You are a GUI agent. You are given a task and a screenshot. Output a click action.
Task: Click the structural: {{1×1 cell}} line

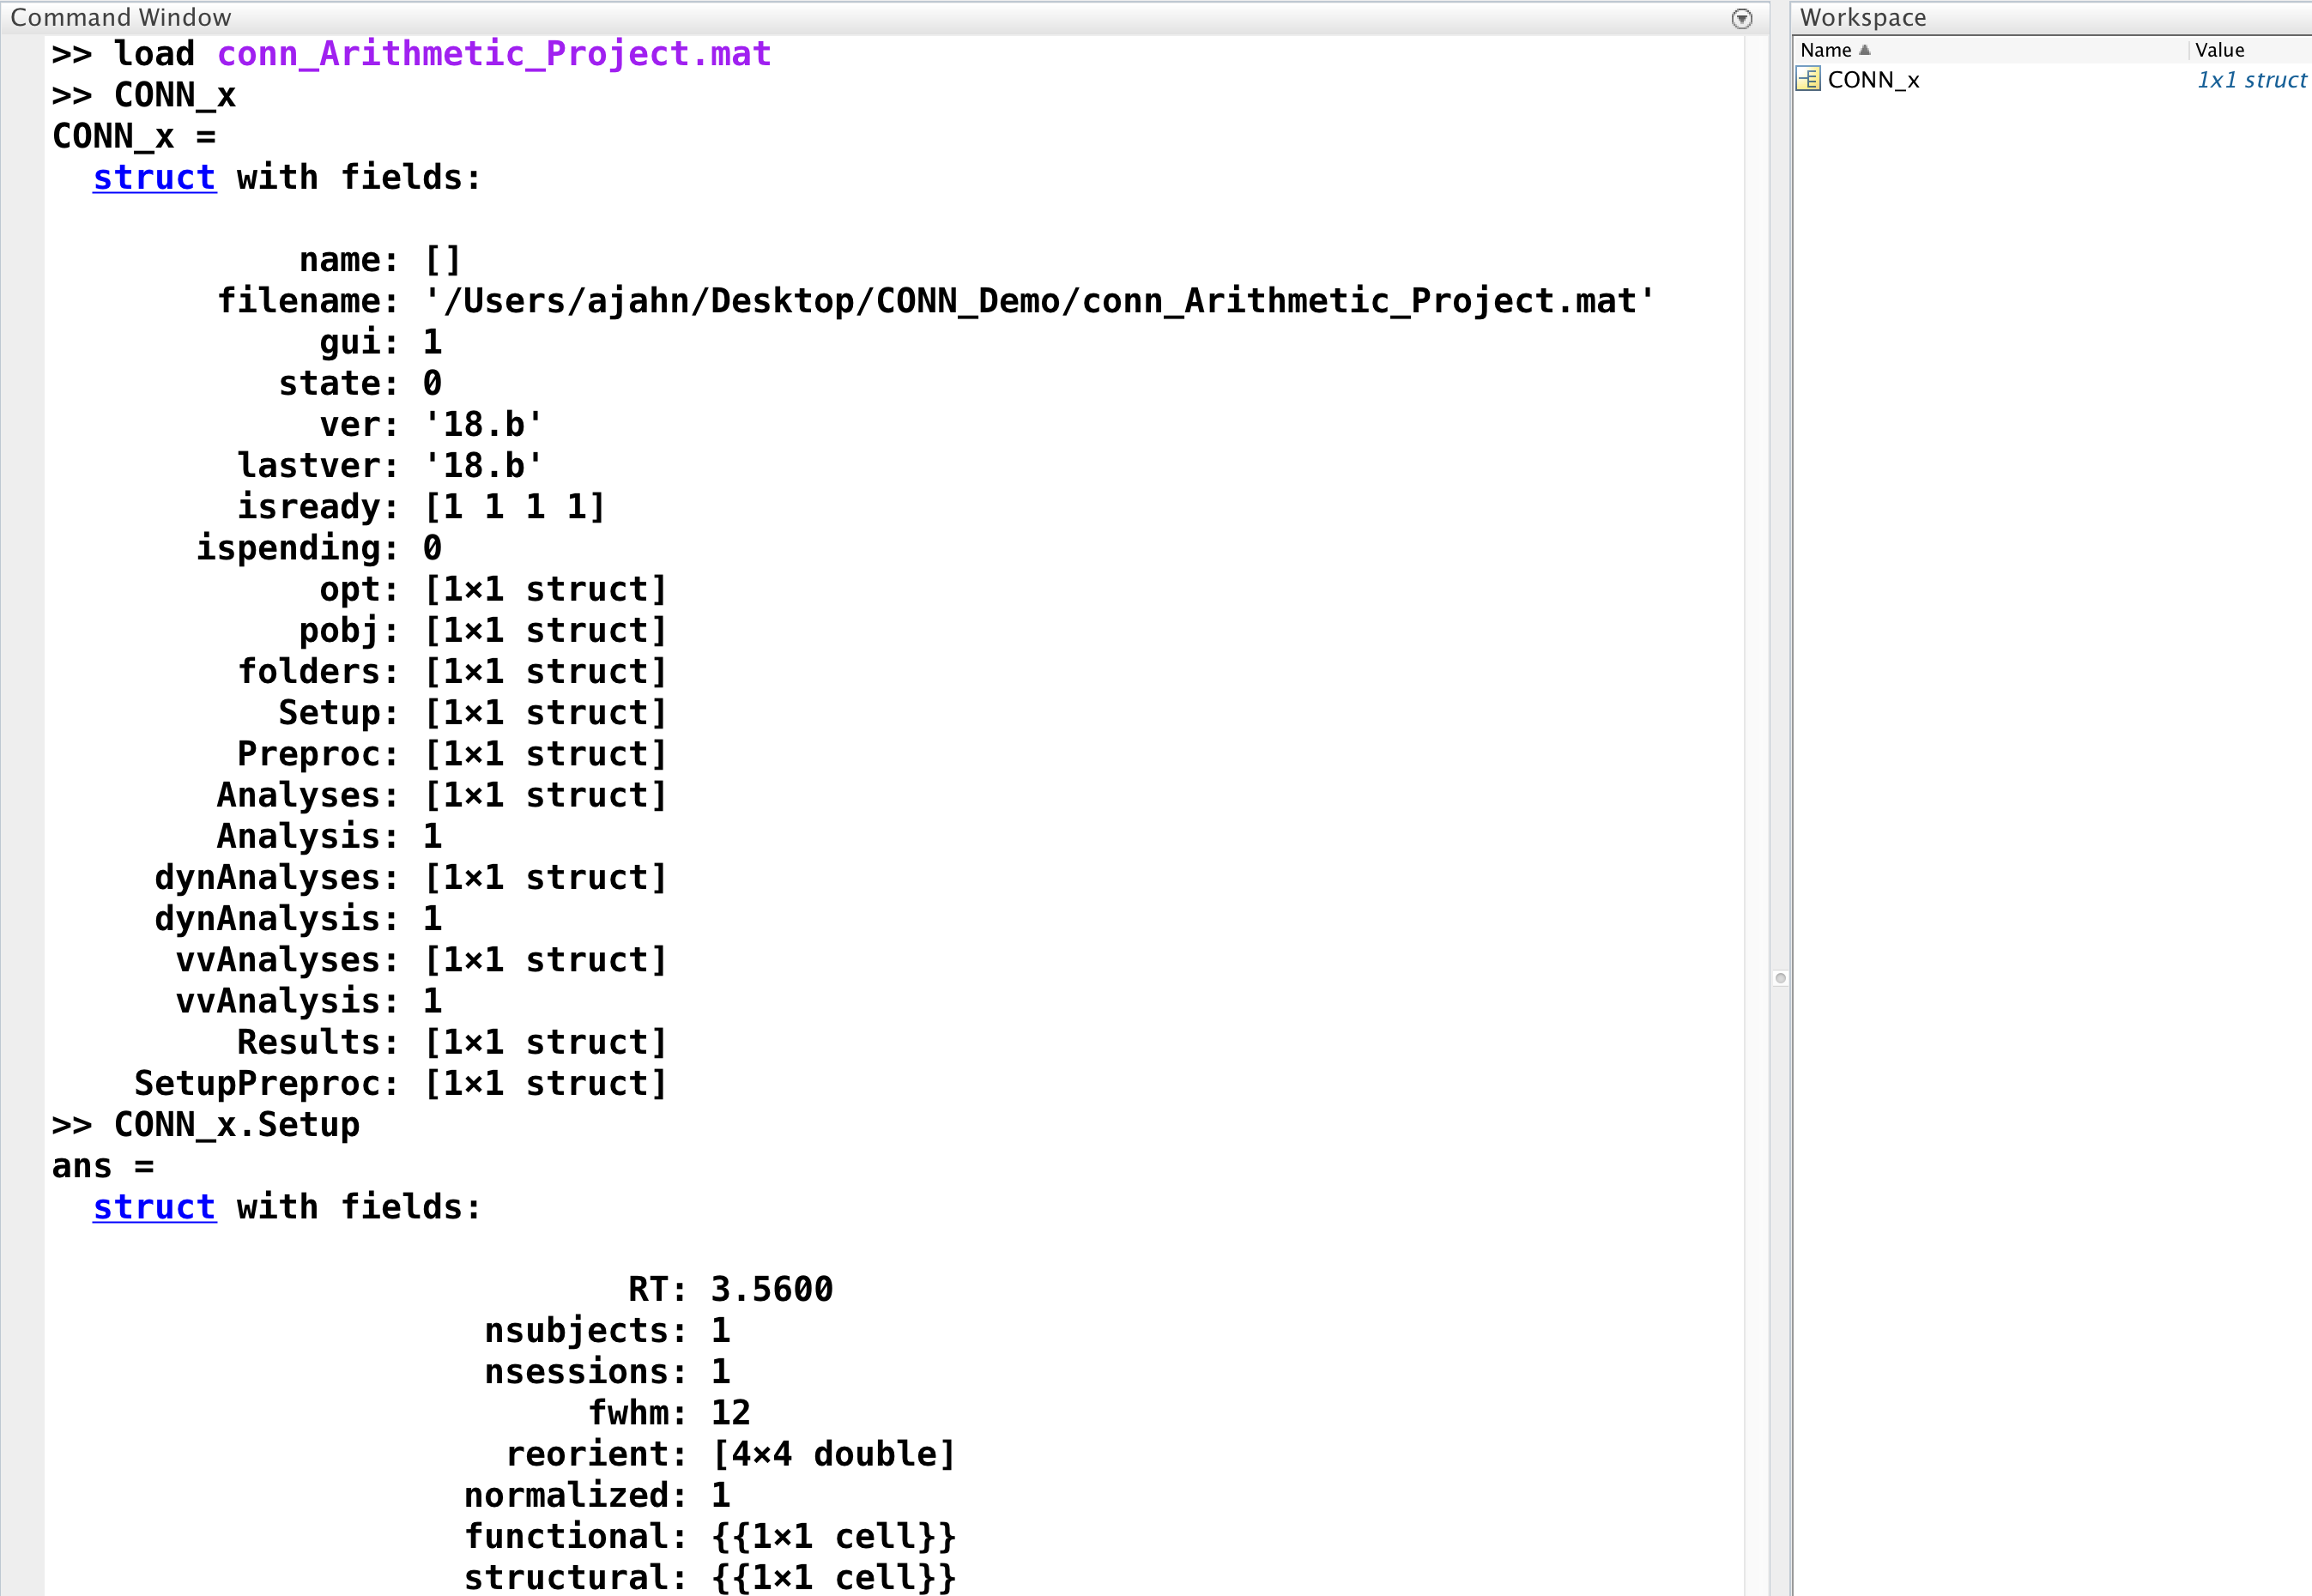click(710, 1577)
